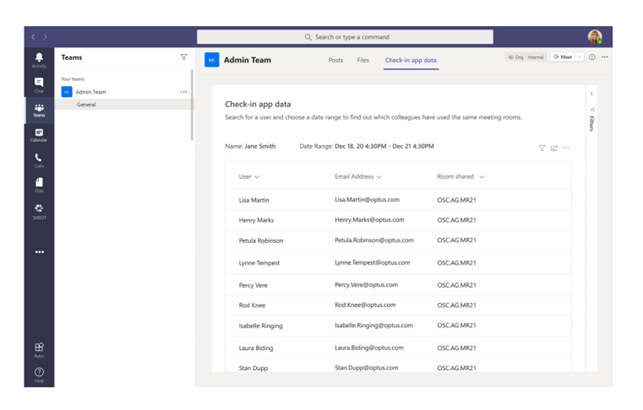The image size is (643, 410).
Task: Select the Teams sidebar icon
Action: pos(39,110)
